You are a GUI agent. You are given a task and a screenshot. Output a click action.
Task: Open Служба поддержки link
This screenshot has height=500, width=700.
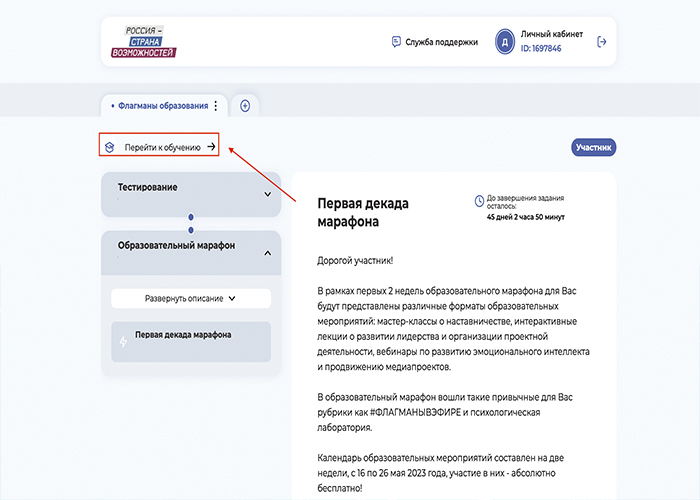[x=441, y=42]
